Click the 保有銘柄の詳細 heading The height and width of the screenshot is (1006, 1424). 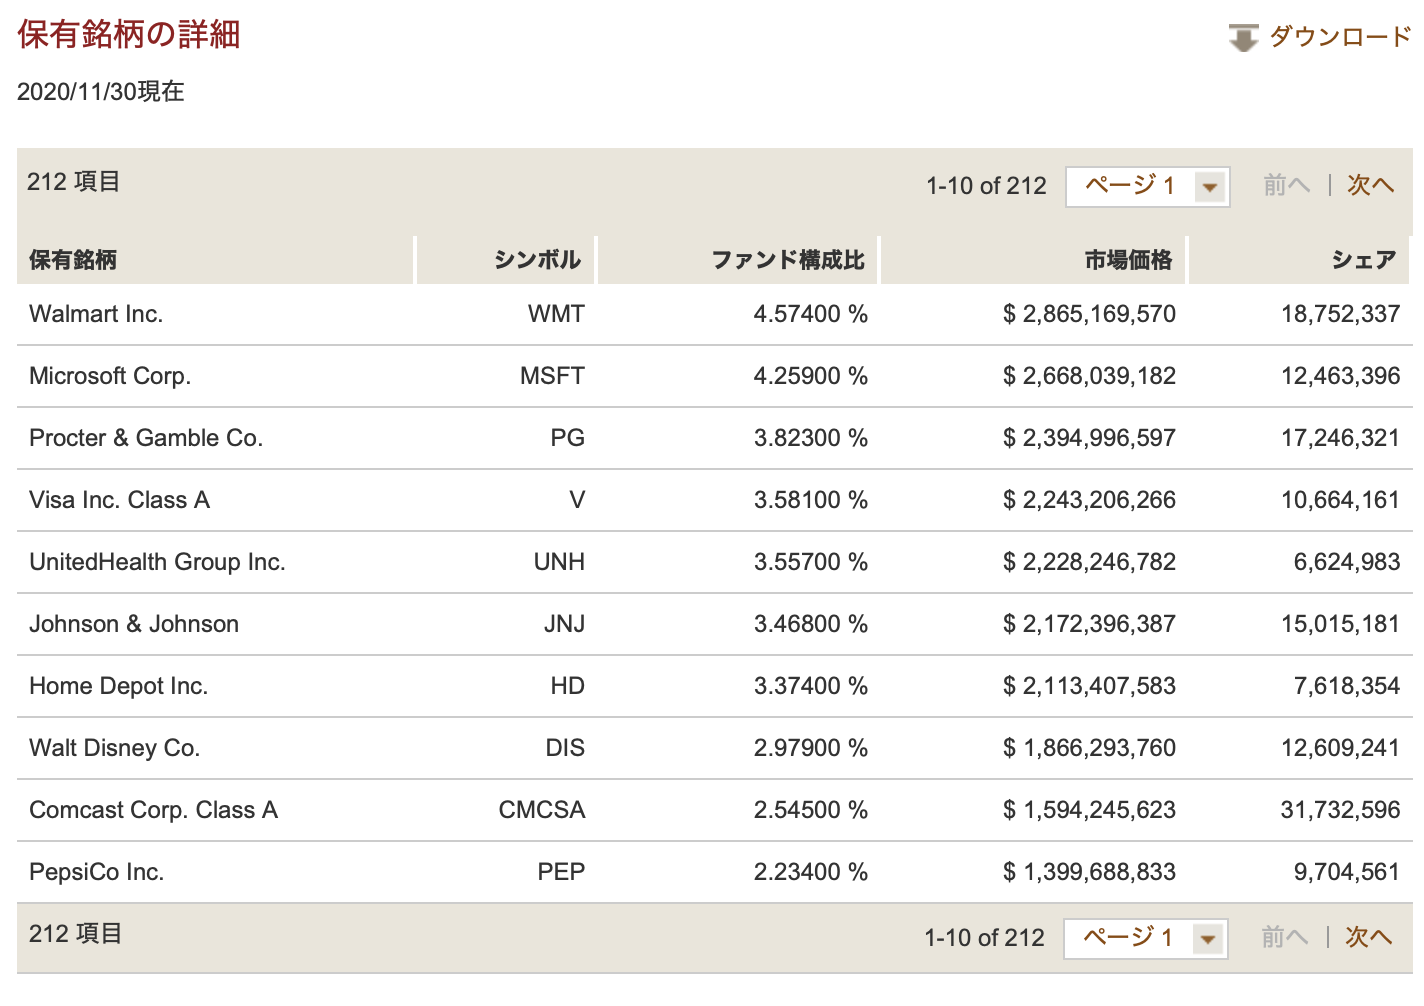129,35
